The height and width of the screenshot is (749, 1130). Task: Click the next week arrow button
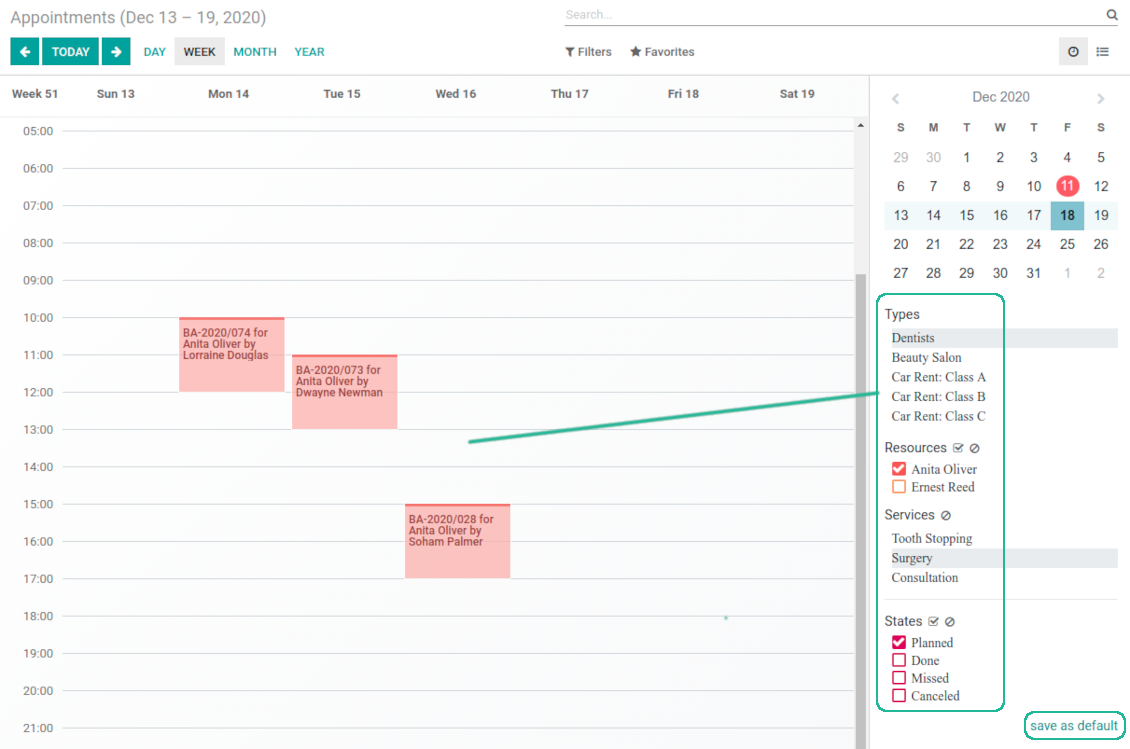click(x=116, y=52)
